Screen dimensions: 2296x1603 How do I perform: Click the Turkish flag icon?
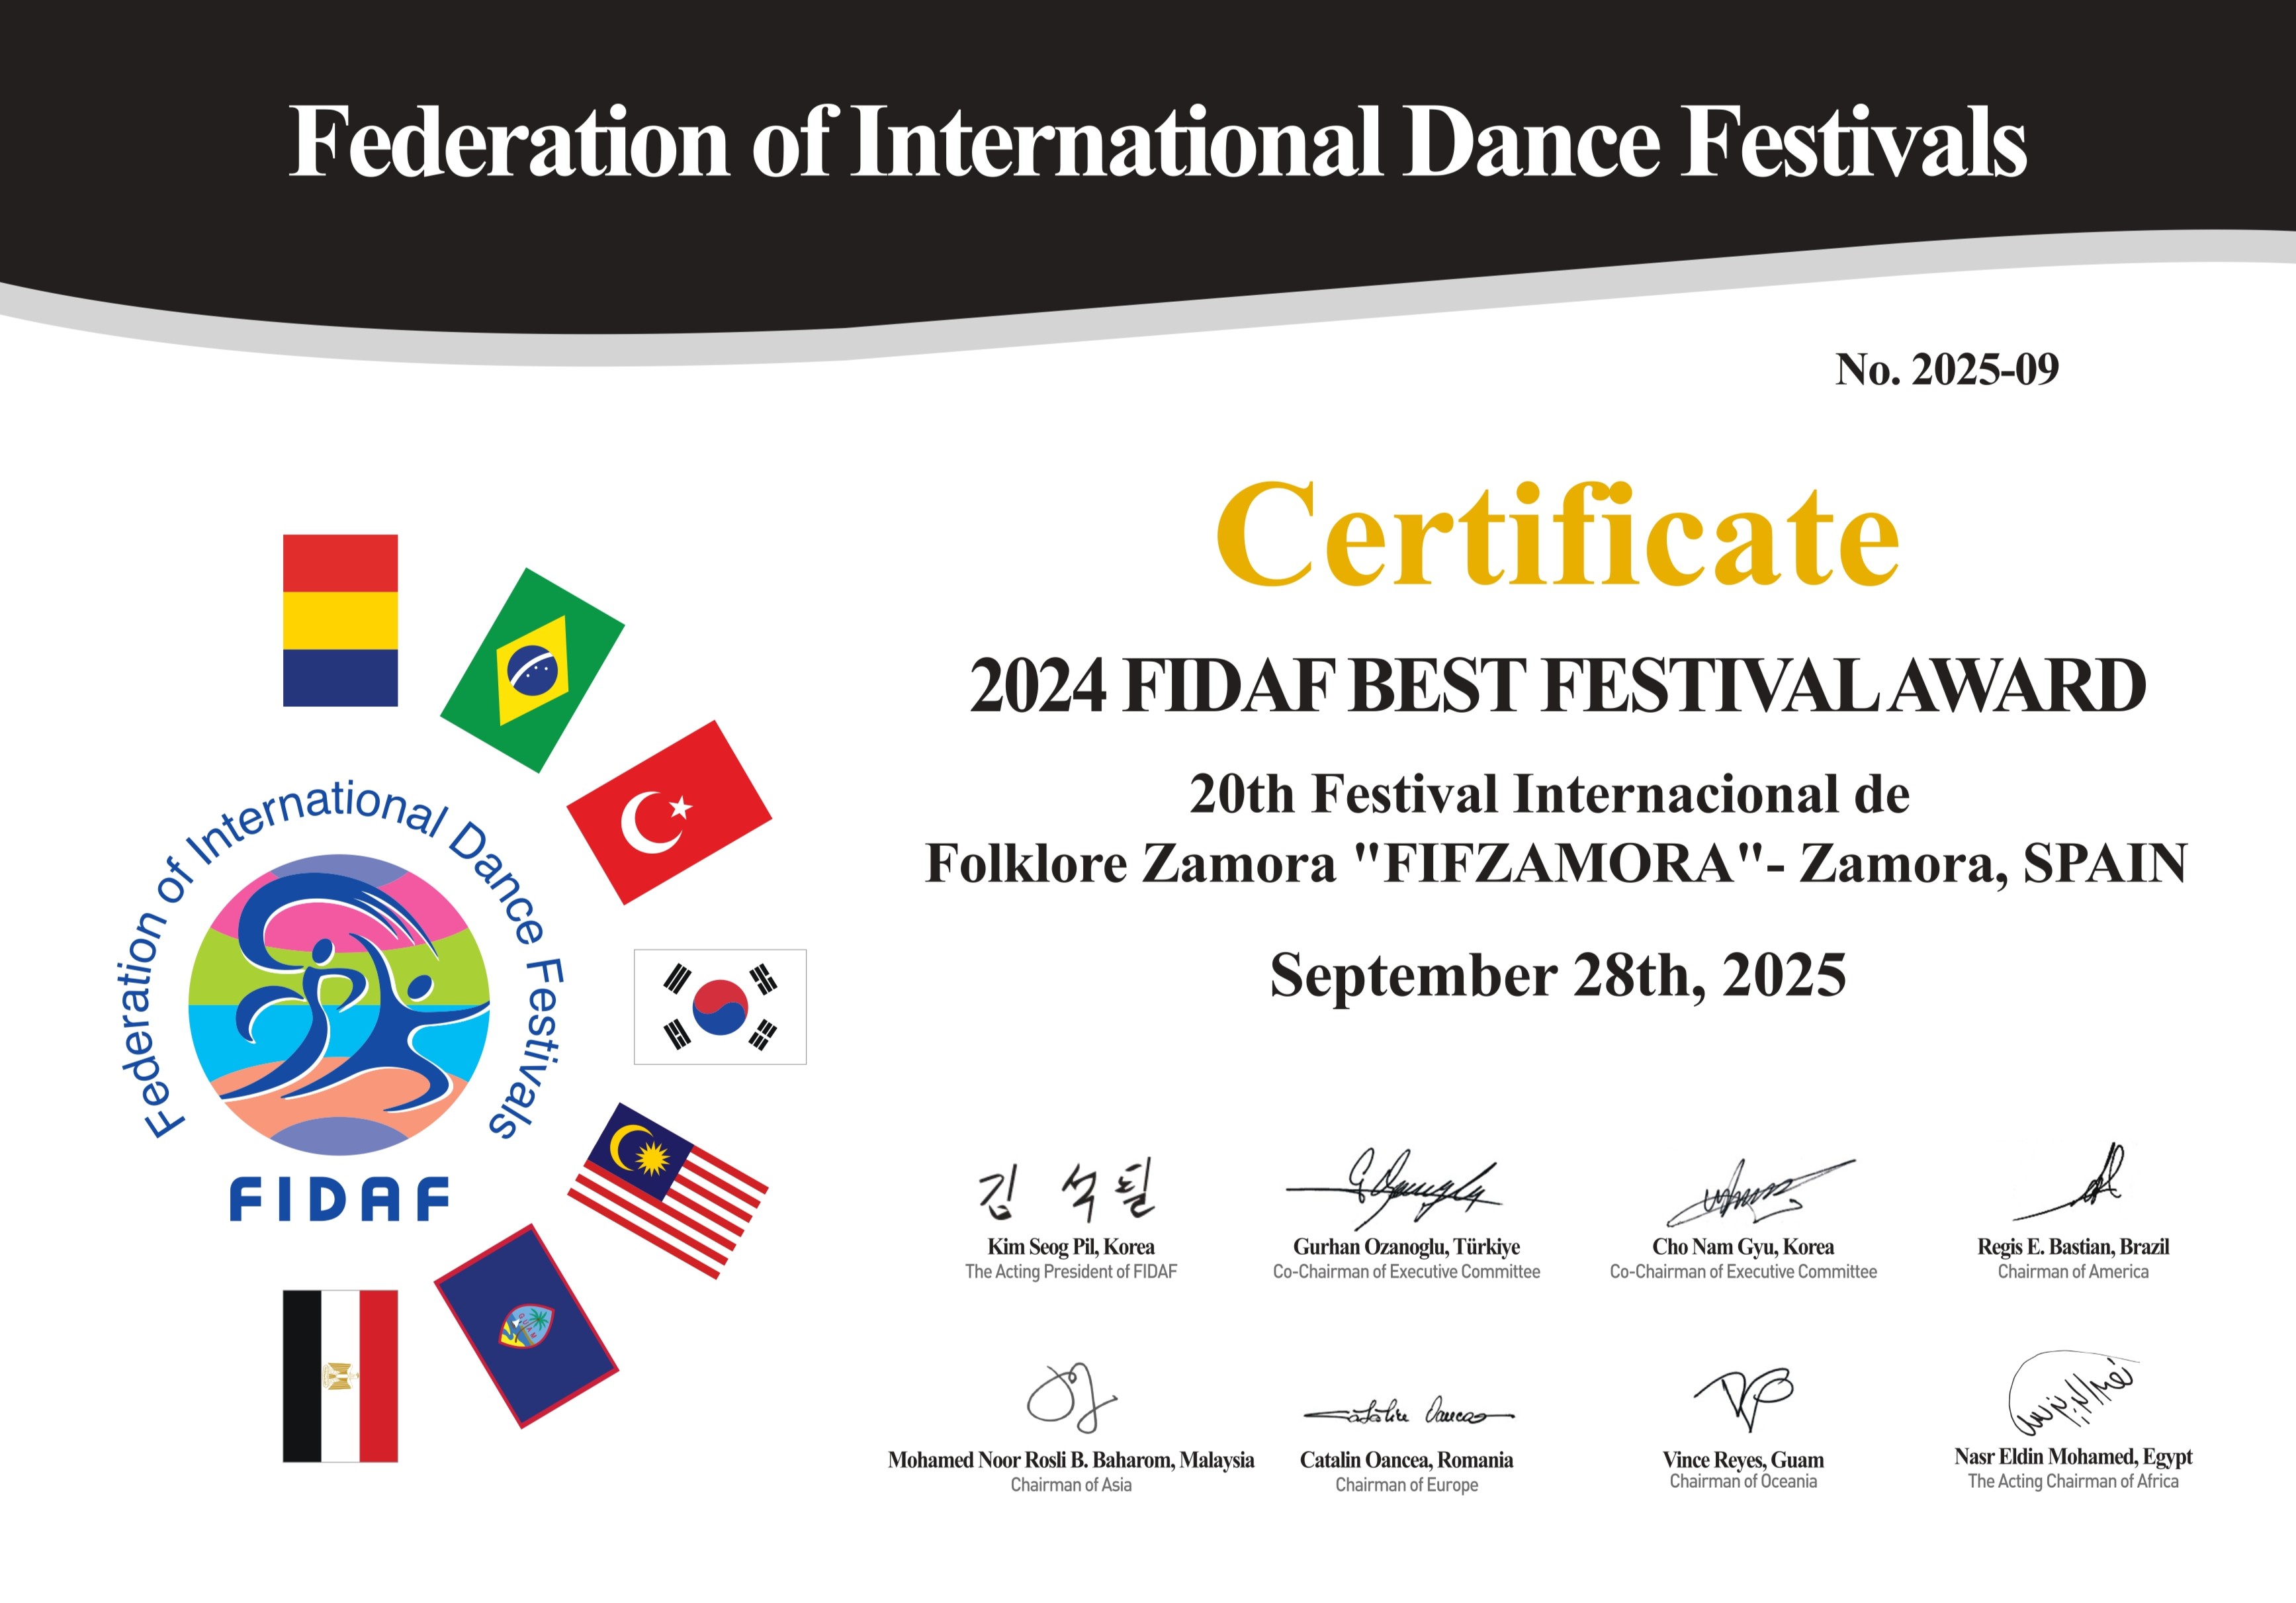click(x=669, y=812)
